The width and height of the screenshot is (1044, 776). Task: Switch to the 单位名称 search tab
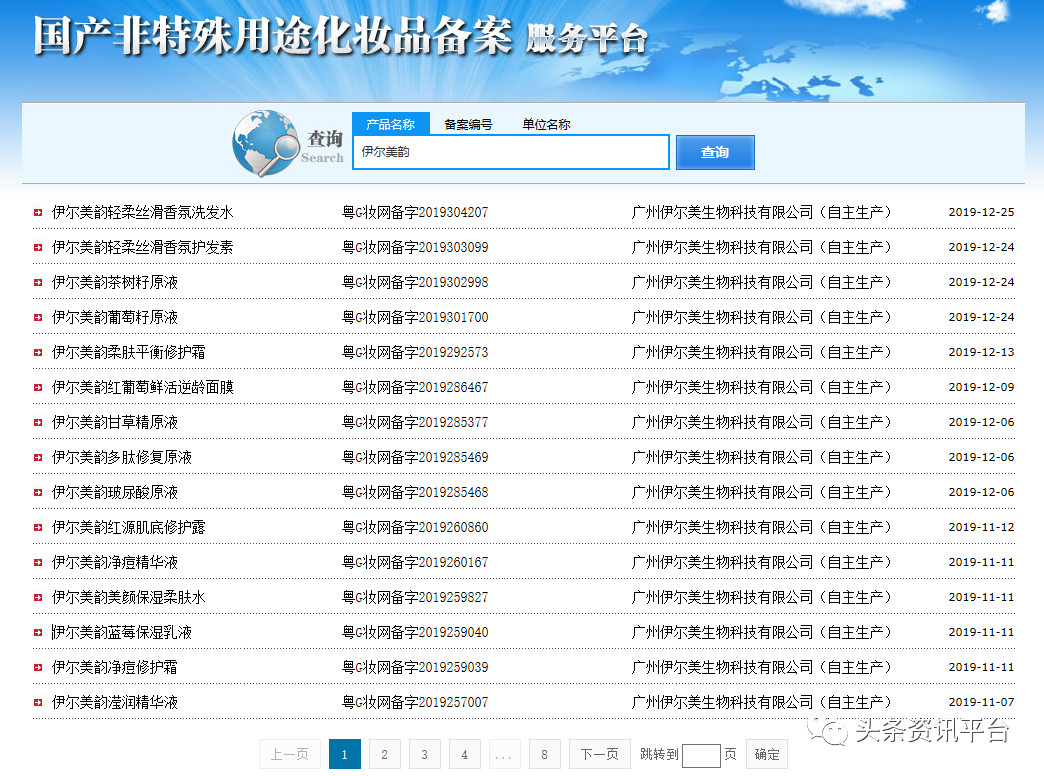pyautogui.click(x=546, y=124)
